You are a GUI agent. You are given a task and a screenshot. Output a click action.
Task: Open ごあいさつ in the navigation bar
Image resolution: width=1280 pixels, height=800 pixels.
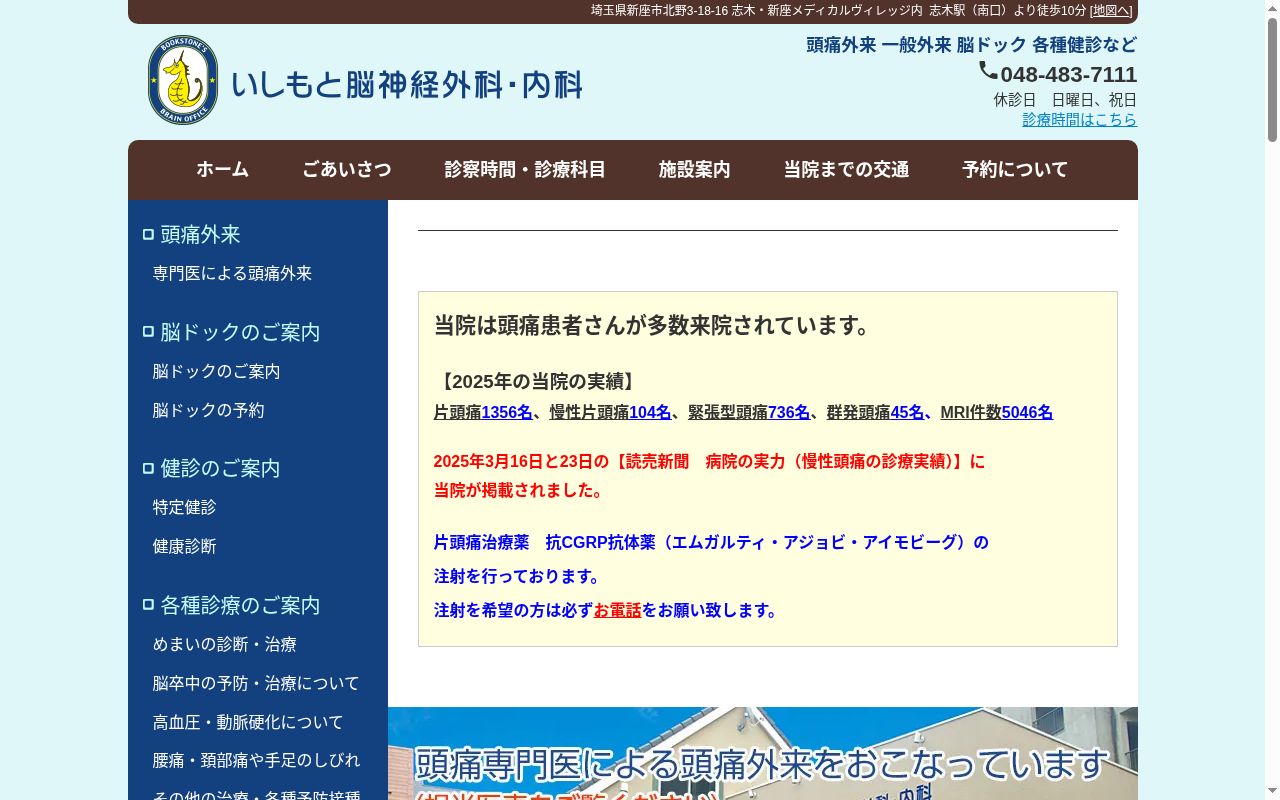coord(347,170)
